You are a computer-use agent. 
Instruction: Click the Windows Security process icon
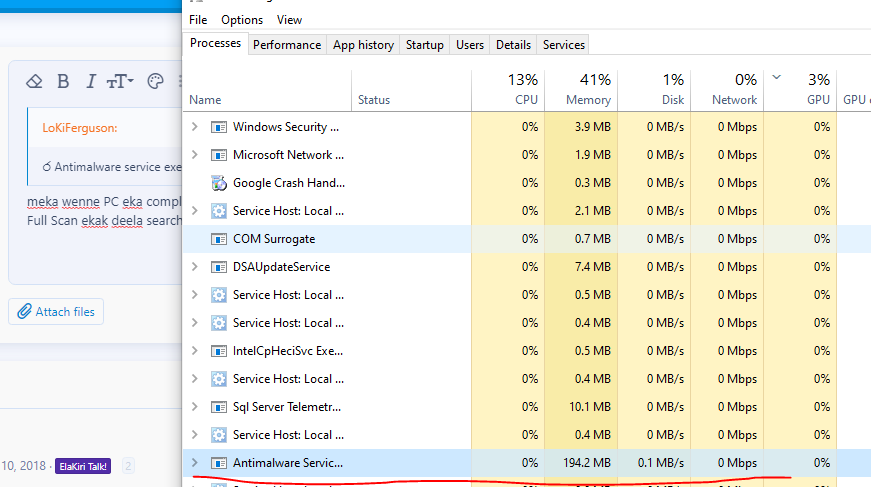pos(219,127)
